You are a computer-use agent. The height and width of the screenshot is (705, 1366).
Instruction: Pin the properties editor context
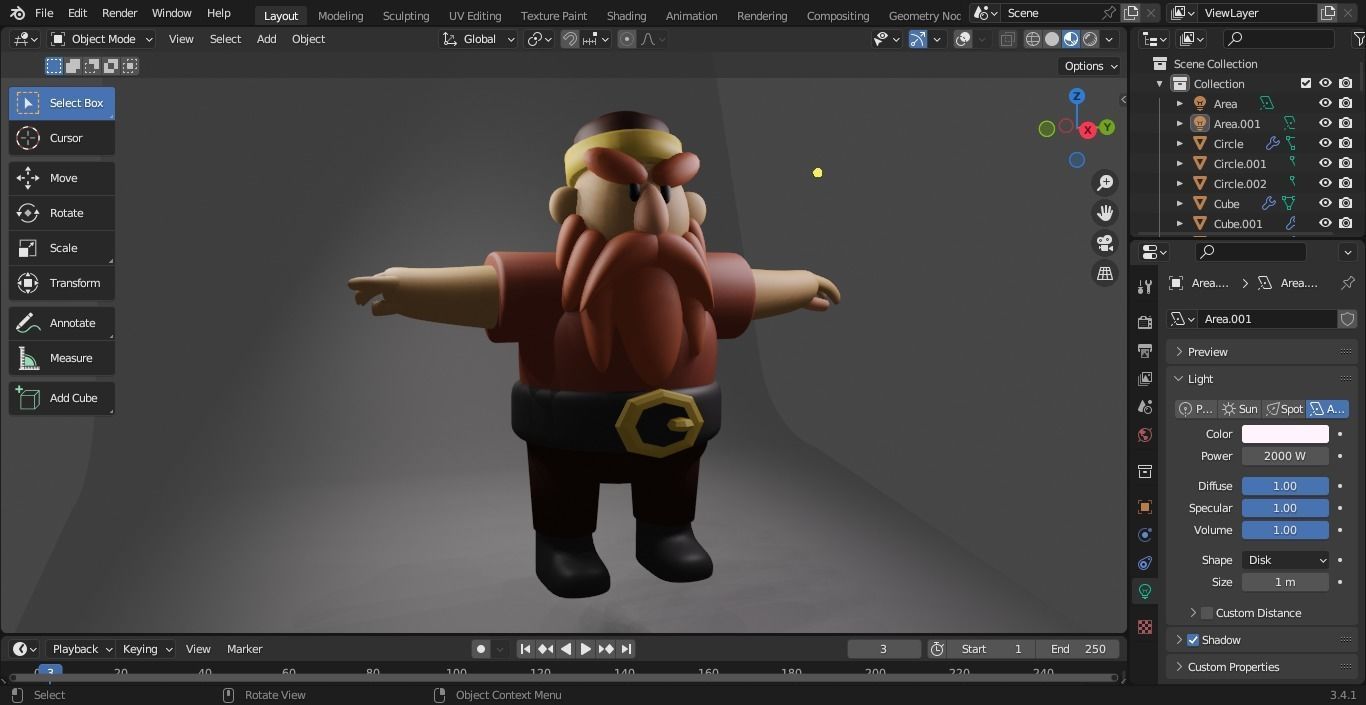point(1347,283)
